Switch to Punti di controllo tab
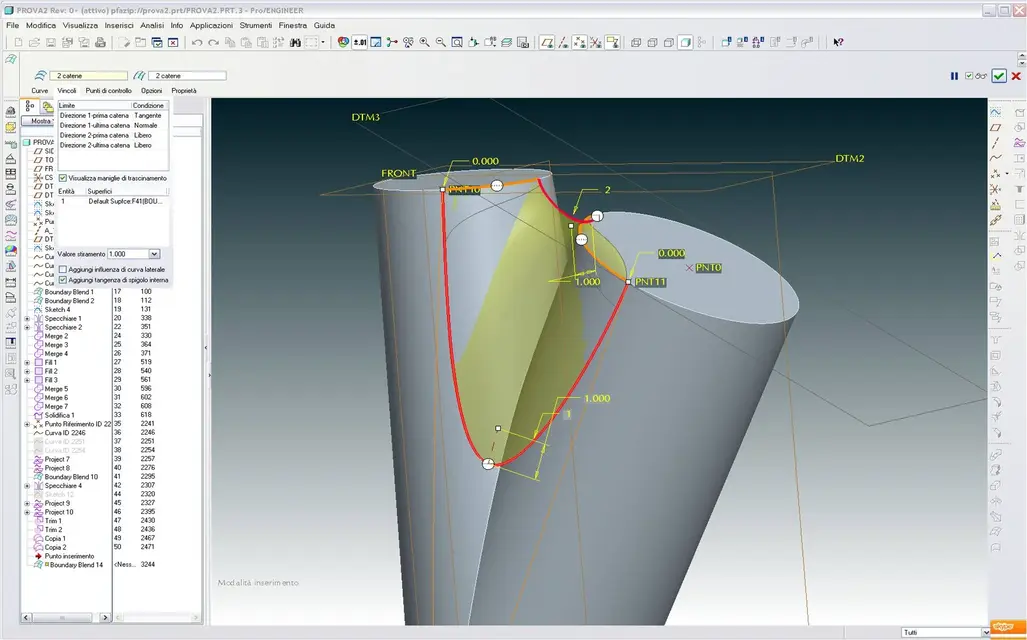The width and height of the screenshot is (1027, 640). (x=109, y=90)
